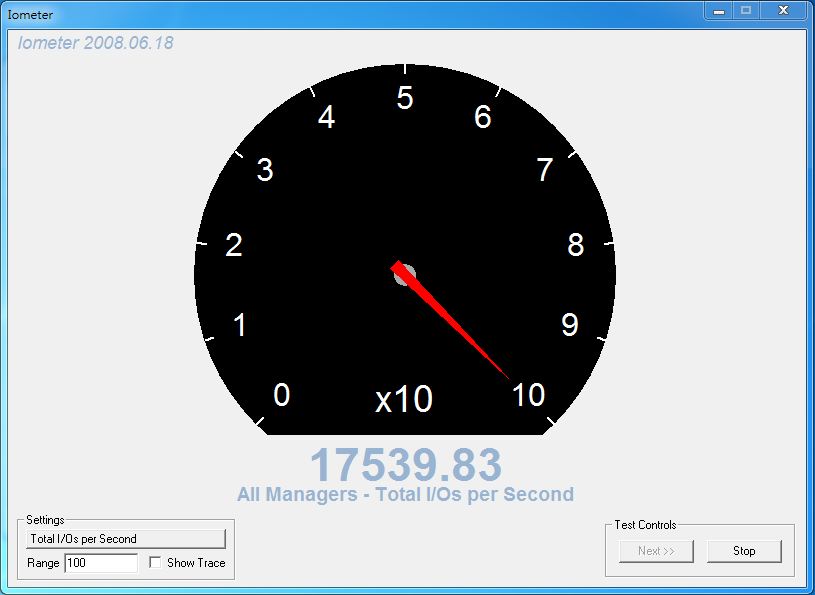Screen dimensions: 815x595
Task: Click the number 7 on the gauge dial
Action: click(x=545, y=170)
